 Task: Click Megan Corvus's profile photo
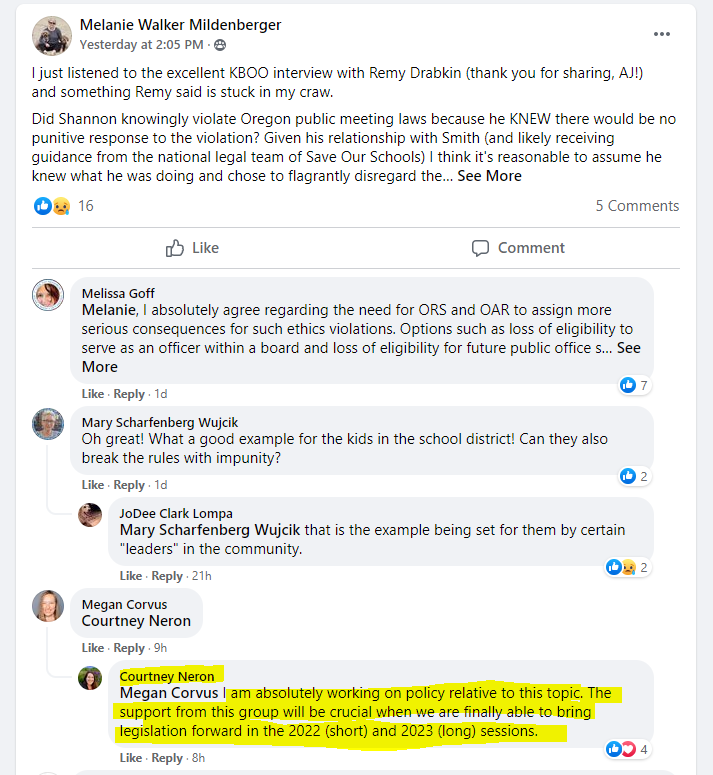48,606
